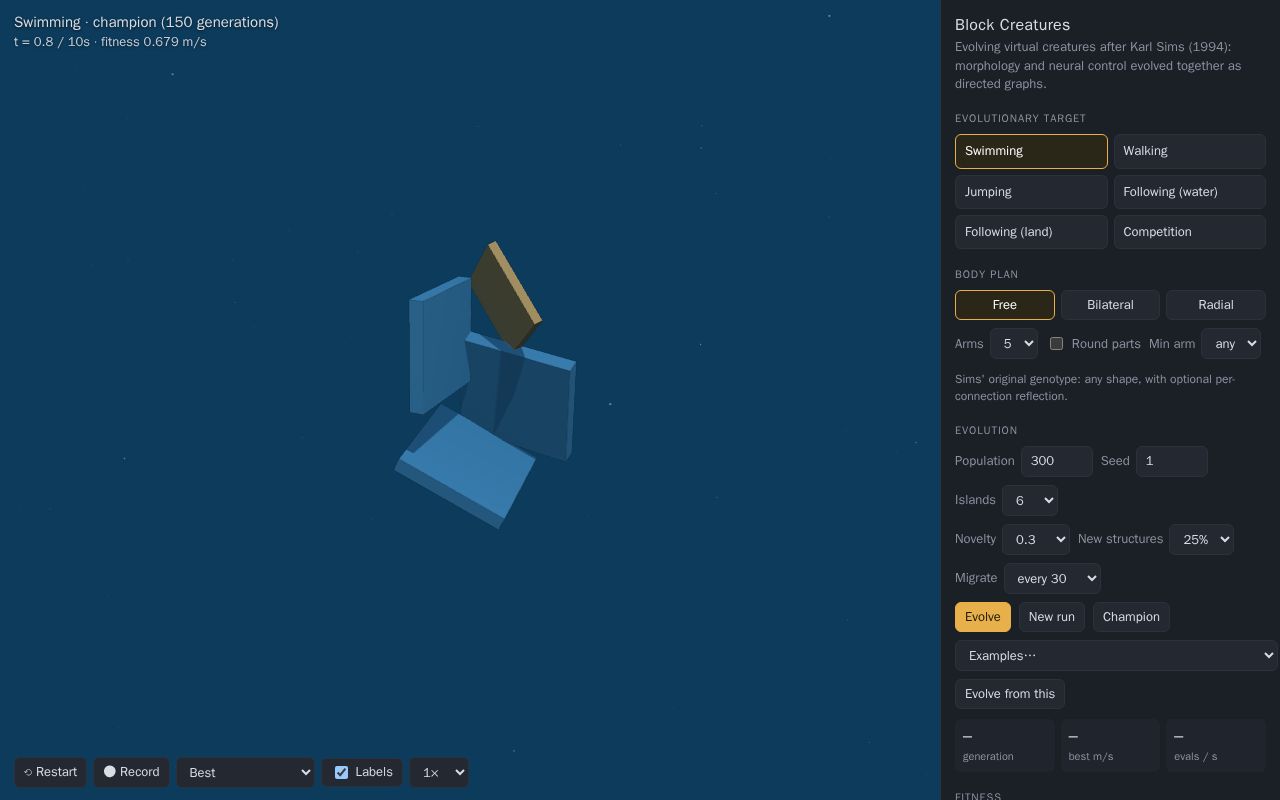Click the Seed input field
The height and width of the screenshot is (800, 1280).
pos(1172,461)
